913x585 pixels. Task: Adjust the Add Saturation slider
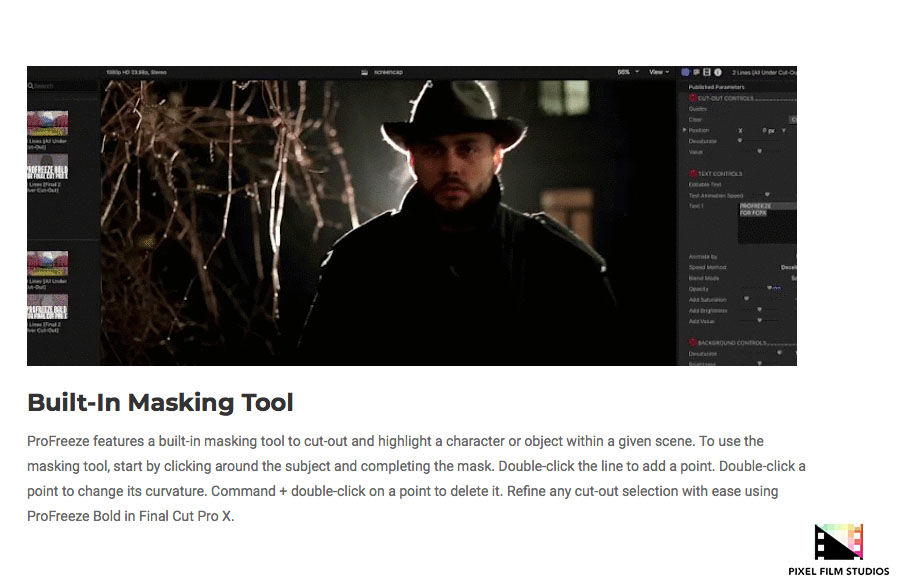point(746,299)
